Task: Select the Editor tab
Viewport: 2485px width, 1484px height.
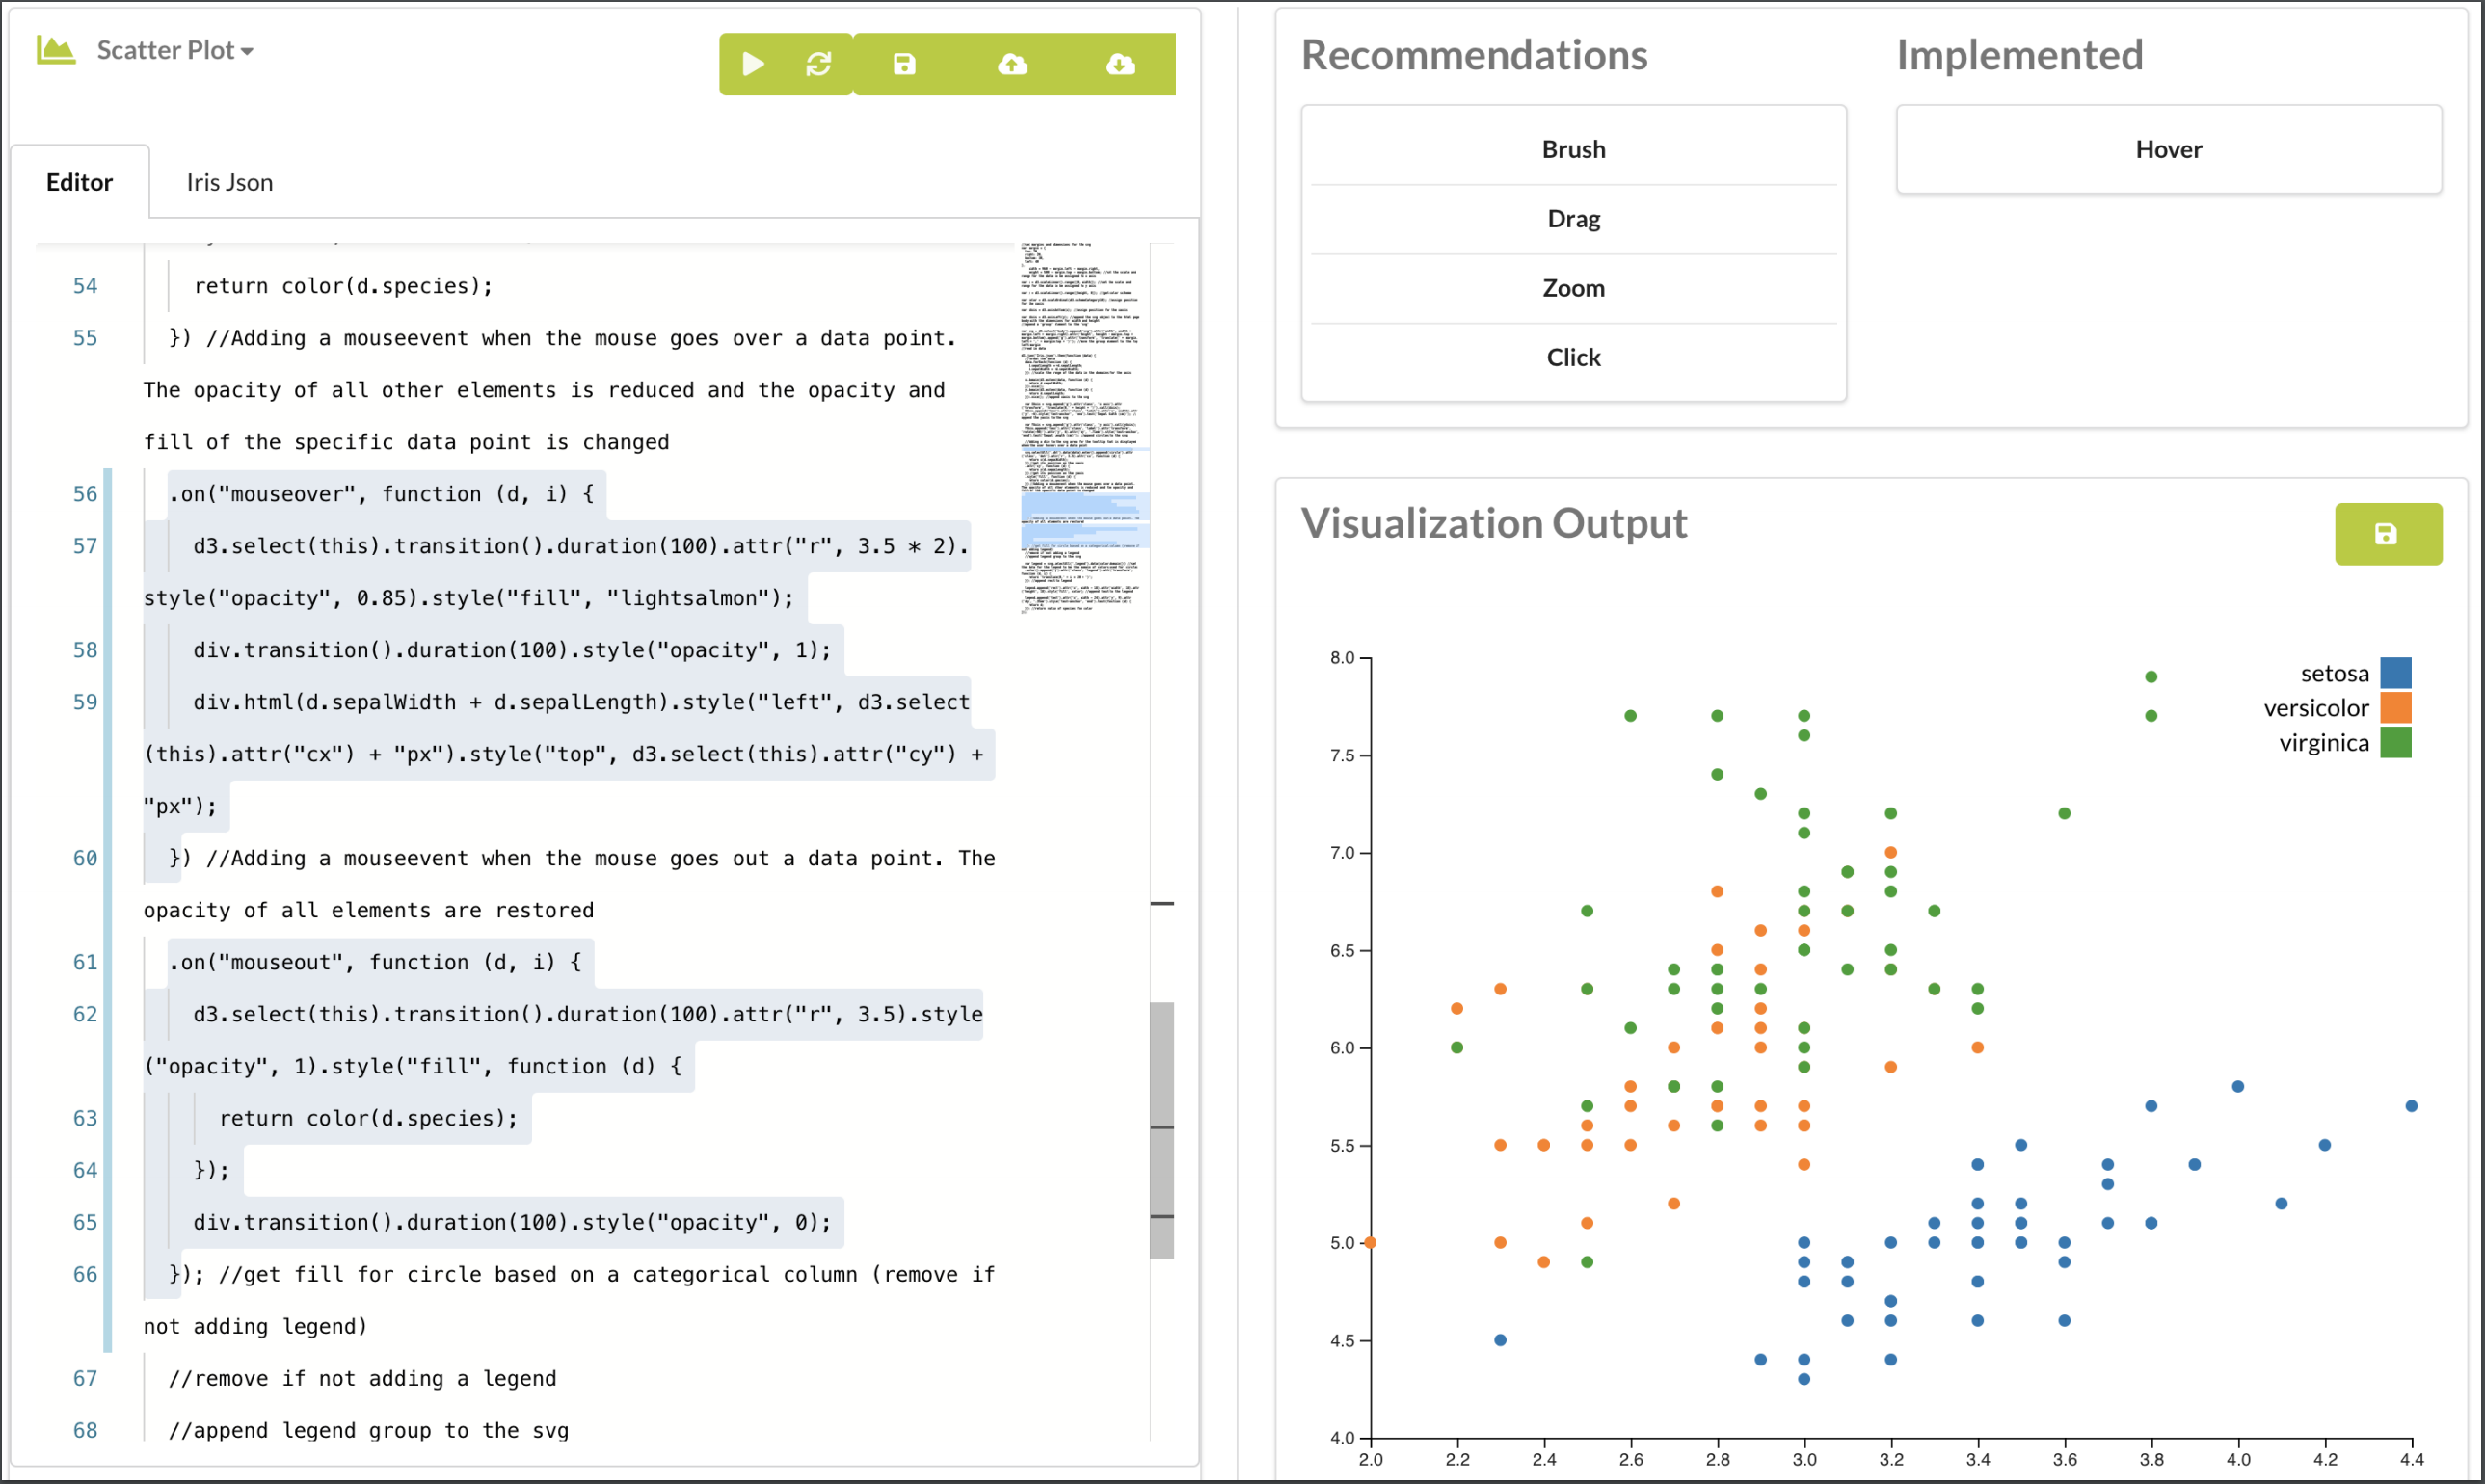Action: 80,182
